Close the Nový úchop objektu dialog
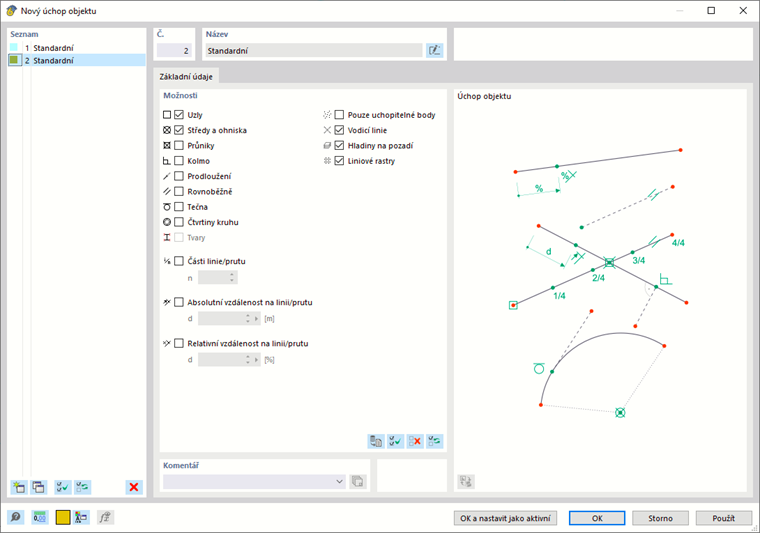 click(x=743, y=11)
